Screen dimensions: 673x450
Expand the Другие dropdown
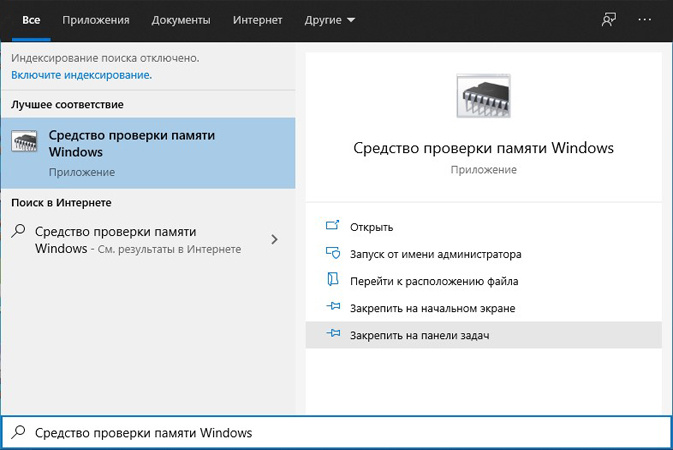[330, 20]
